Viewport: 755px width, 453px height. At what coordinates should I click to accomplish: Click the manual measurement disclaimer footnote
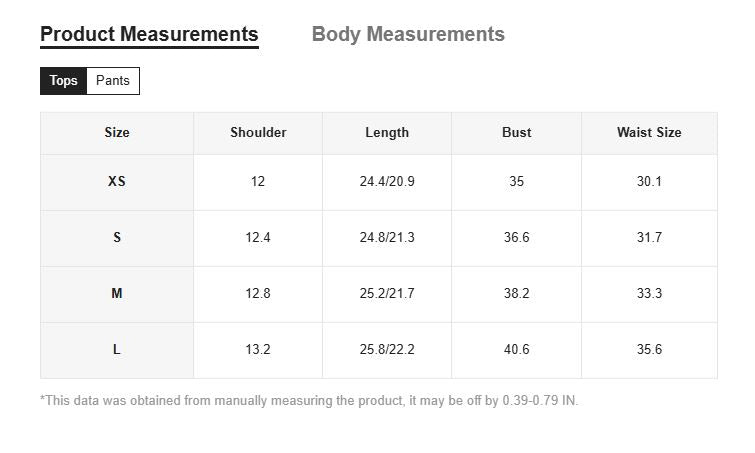click(309, 401)
